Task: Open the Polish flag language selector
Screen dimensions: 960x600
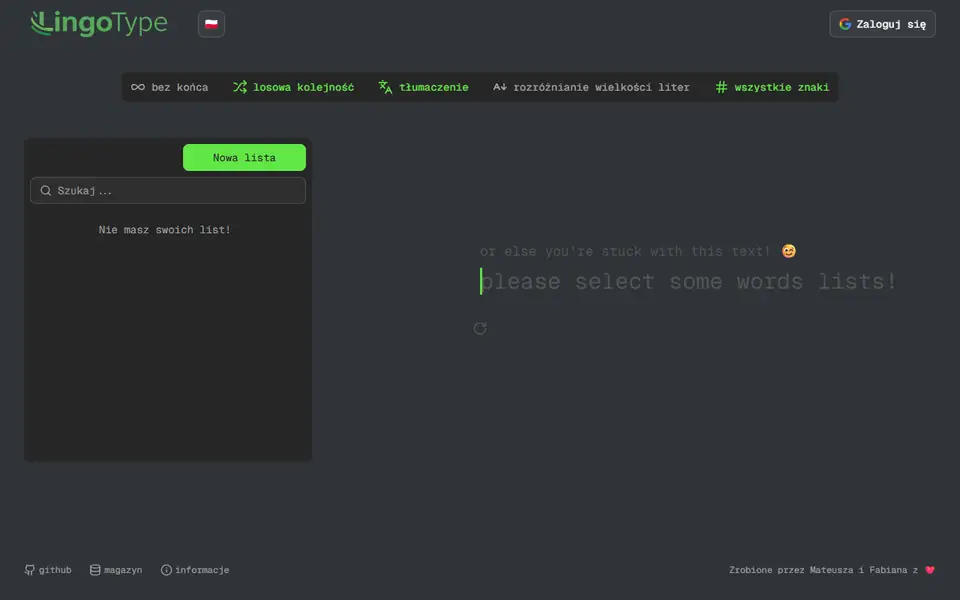Action: point(211,24)
